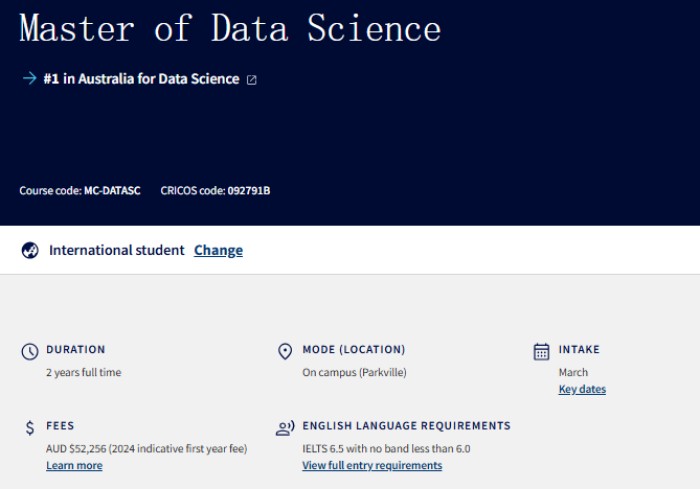
Task: Select the CRICOS code 092791B text
Action: point(249,190)
